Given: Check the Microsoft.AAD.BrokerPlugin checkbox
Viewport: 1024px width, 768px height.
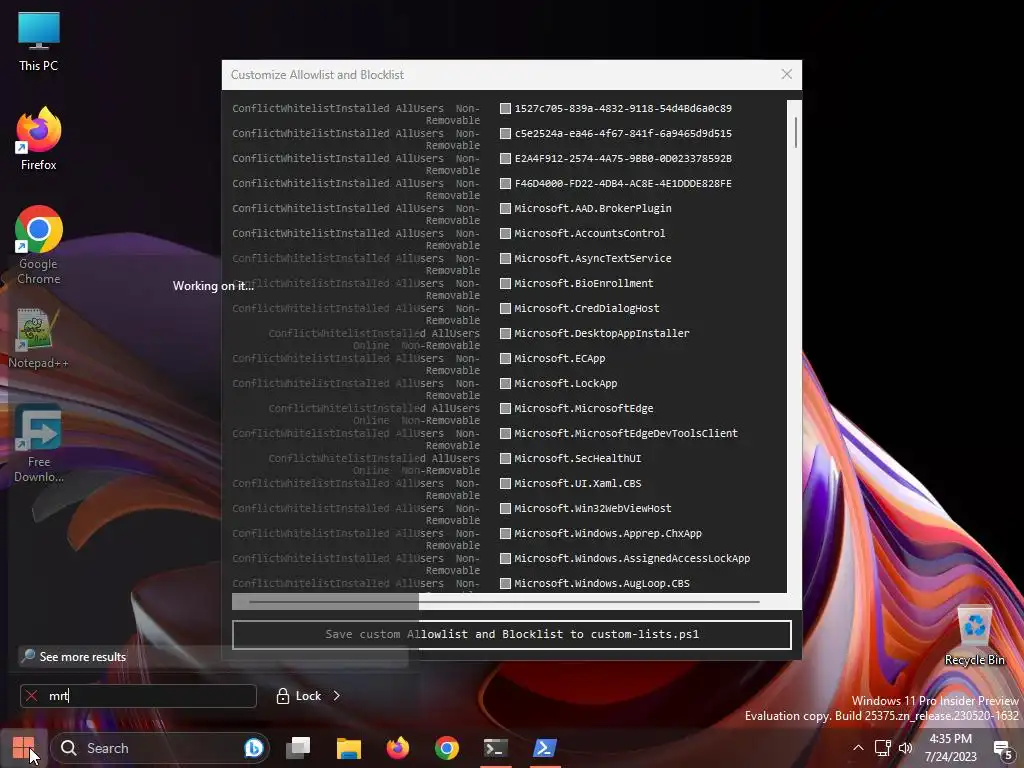Looking at the screenshot, I should coord(505,208).
